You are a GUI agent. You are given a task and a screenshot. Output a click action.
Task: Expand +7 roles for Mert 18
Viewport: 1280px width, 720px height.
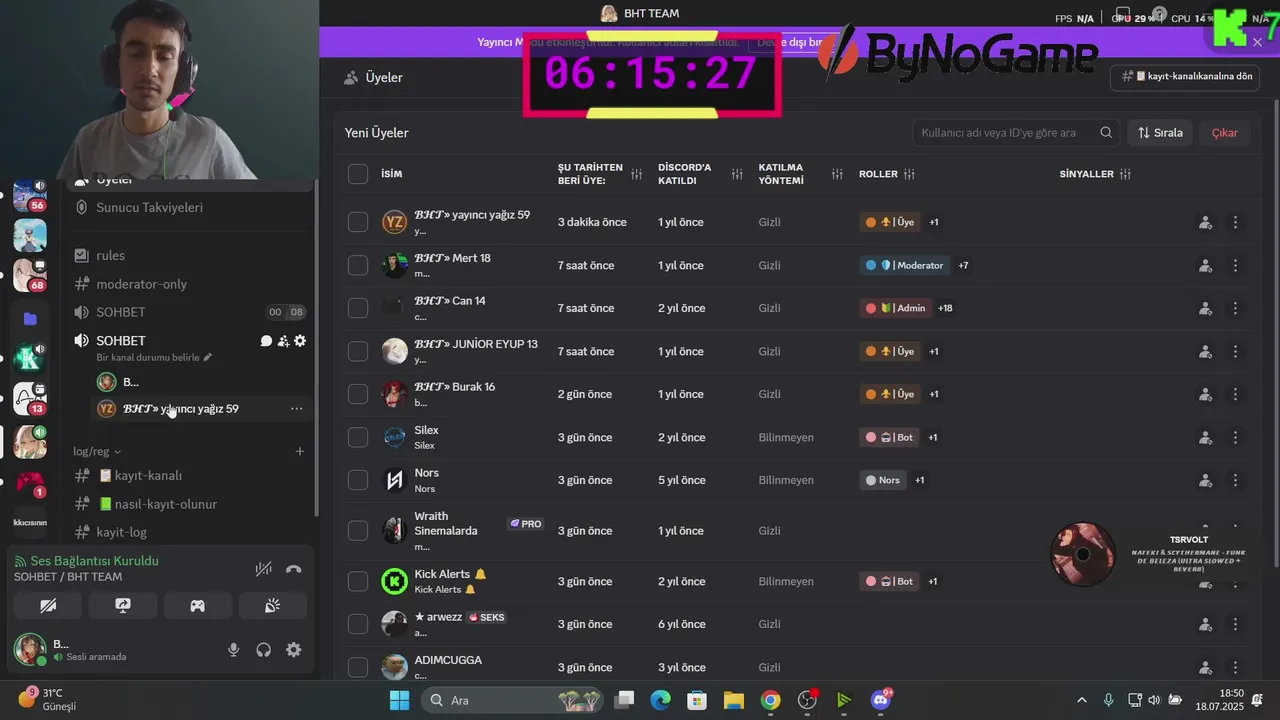[x=963, y=265]
